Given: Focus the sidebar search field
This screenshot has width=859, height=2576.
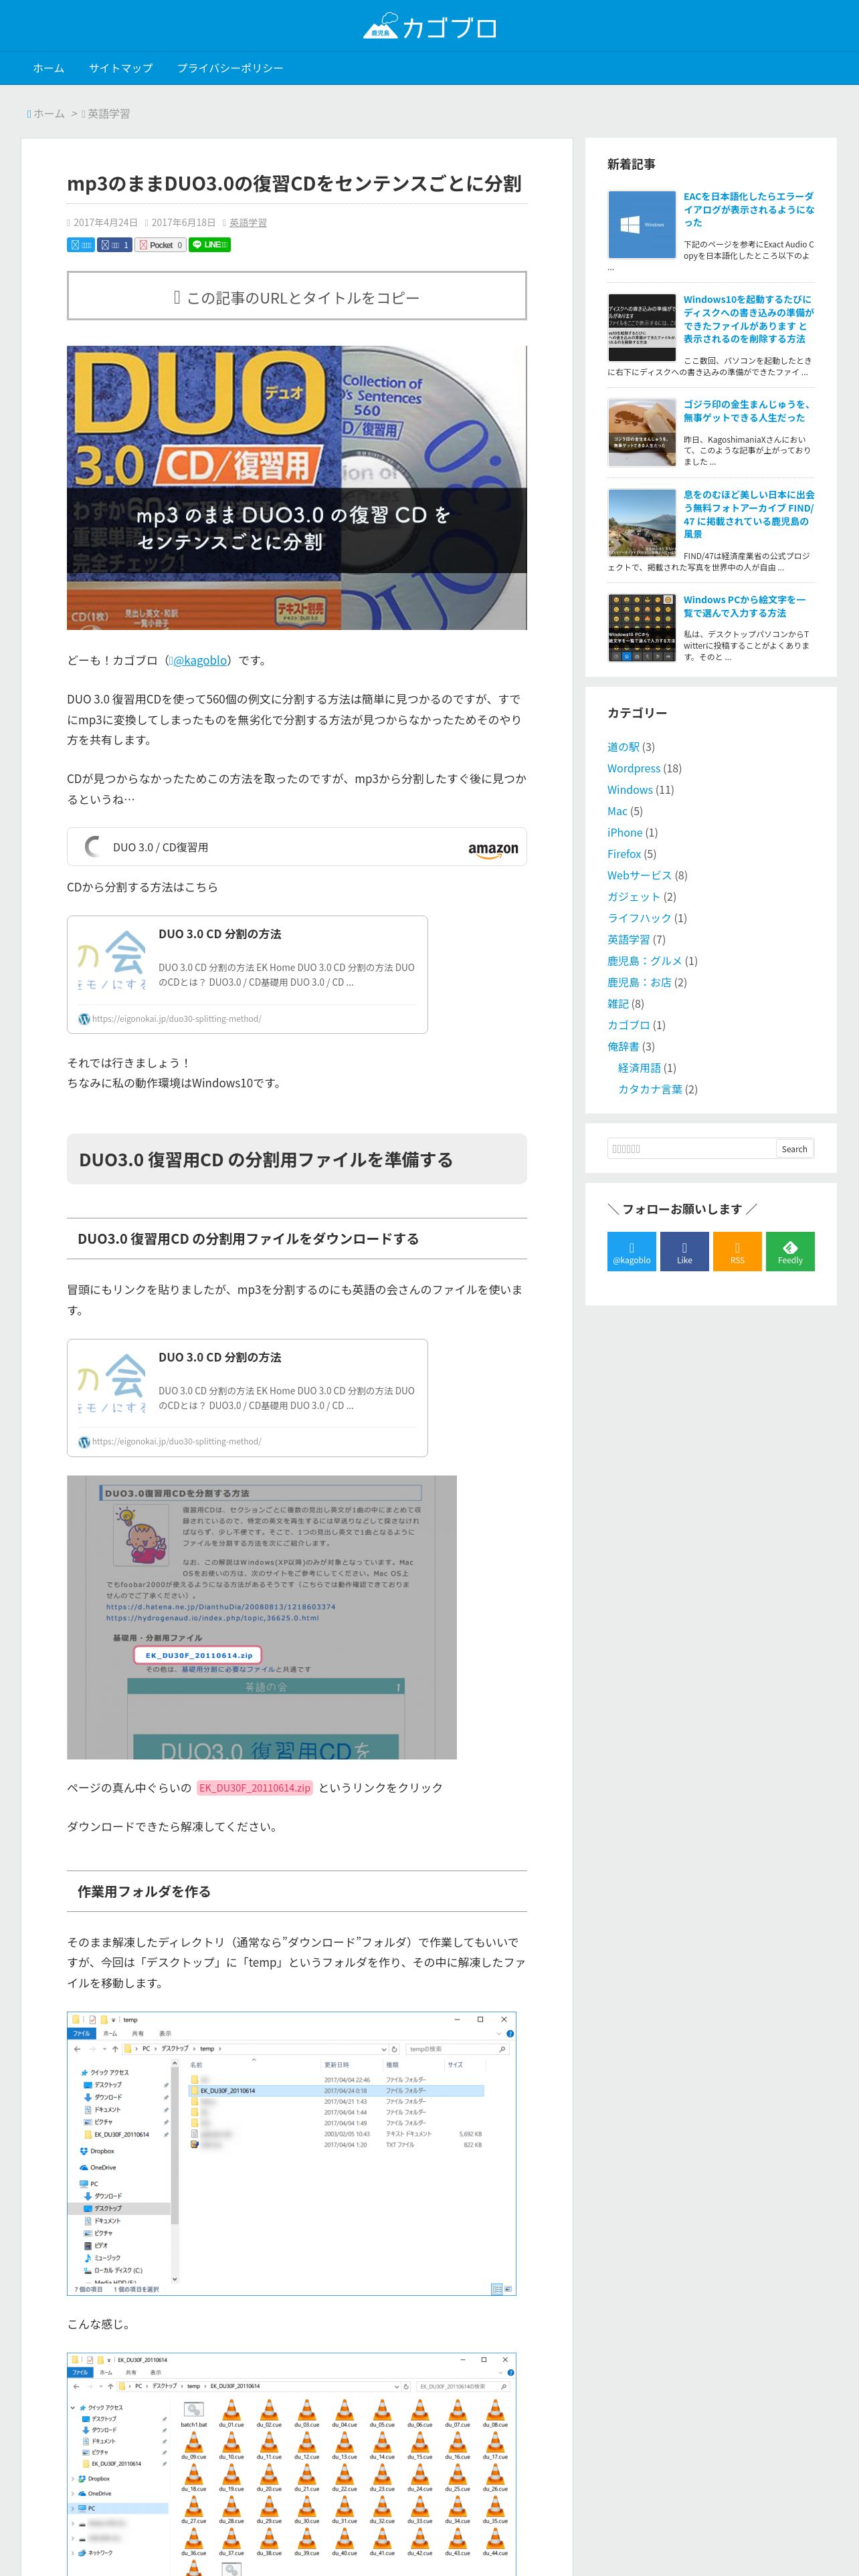Looking at the screenshot, I should click(691, 1149).
